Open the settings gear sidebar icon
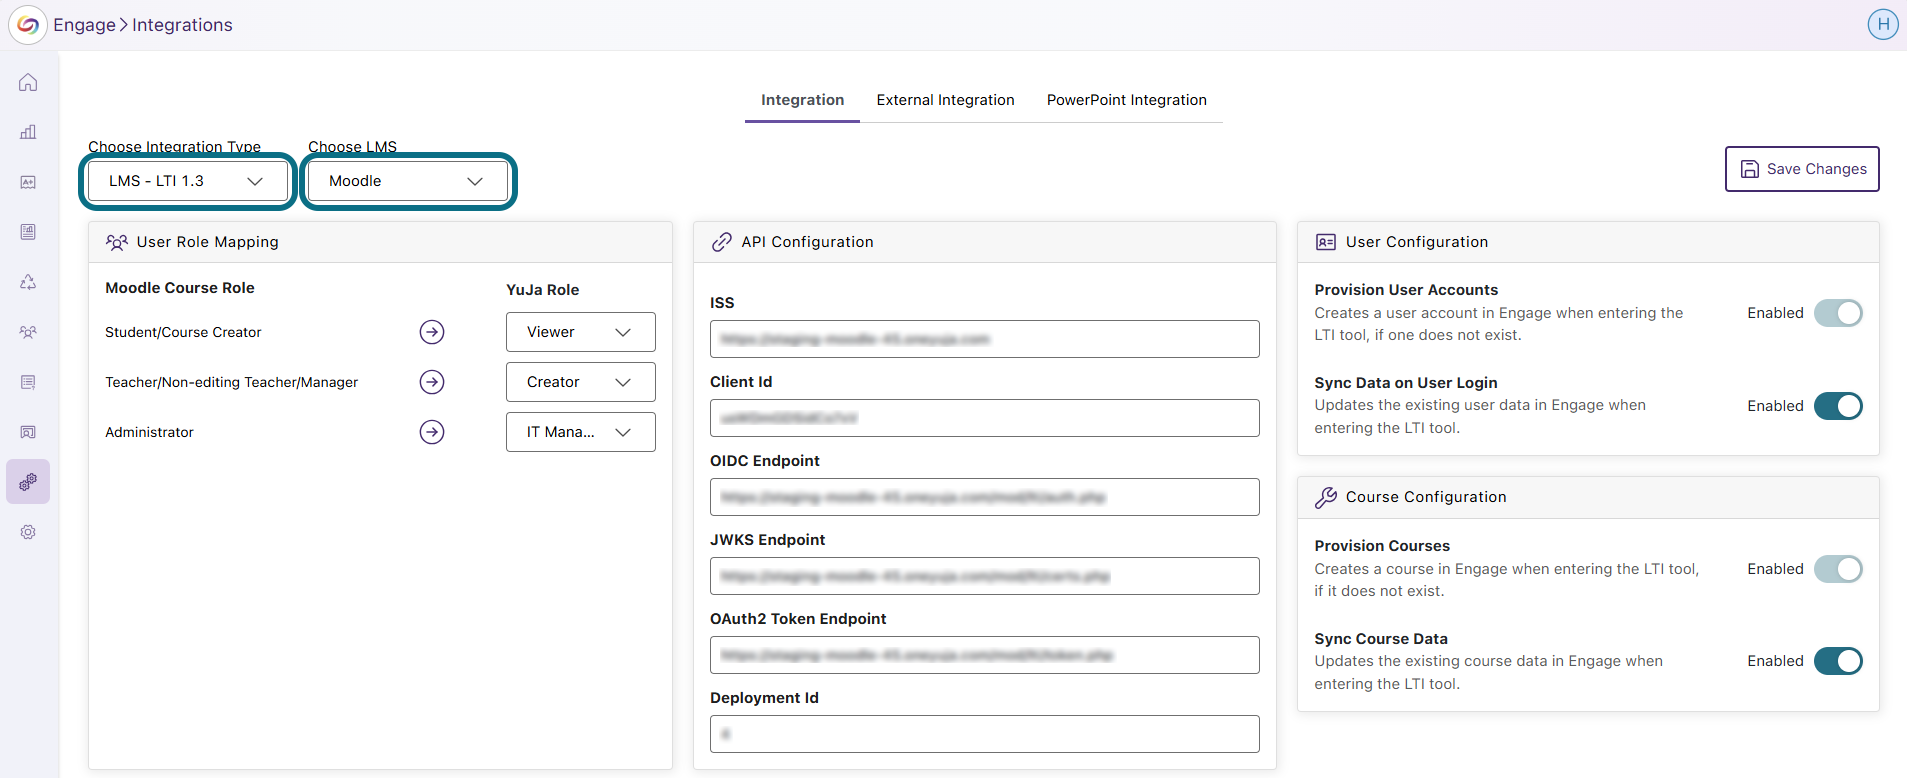The width and height of the screenshot is (1907, 778). coord(28,532)
